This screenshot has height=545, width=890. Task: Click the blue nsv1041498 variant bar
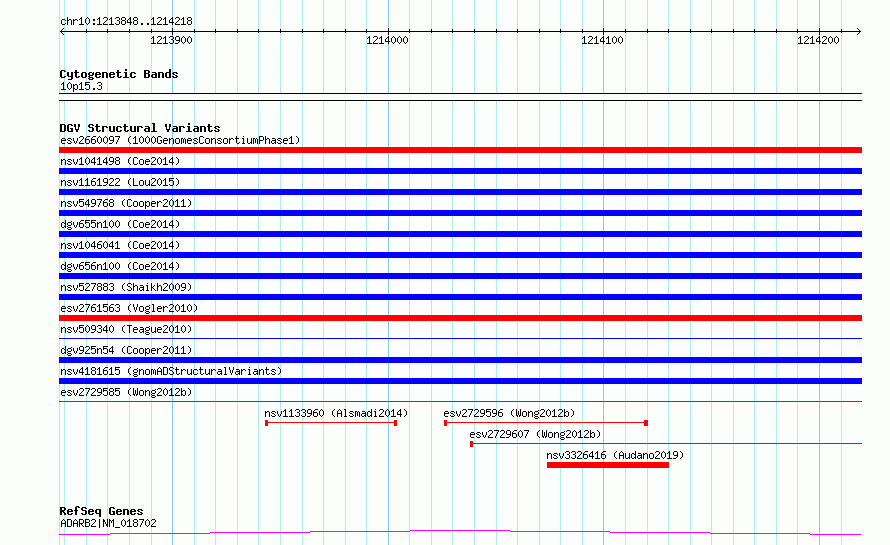[460, 171]
